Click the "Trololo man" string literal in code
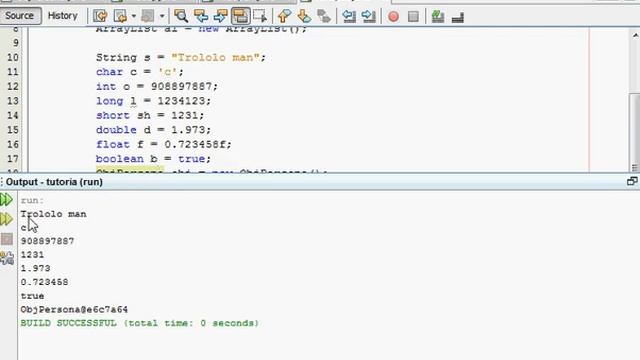The image size is (640, 360). pos(215,58)
